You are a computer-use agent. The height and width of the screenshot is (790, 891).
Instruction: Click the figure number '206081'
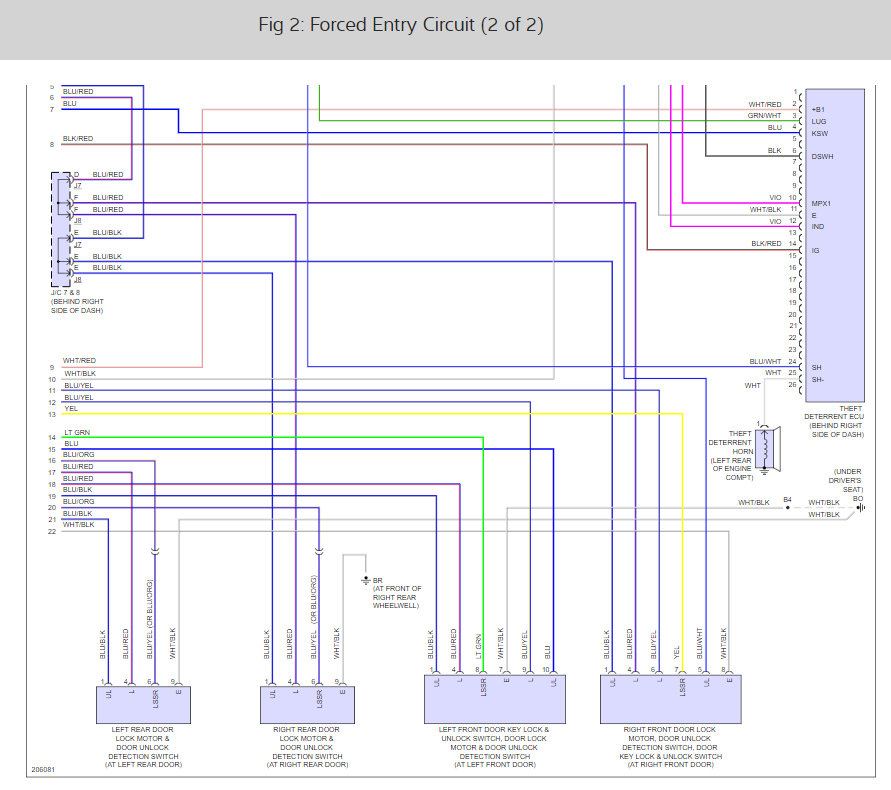click(43, 770)
